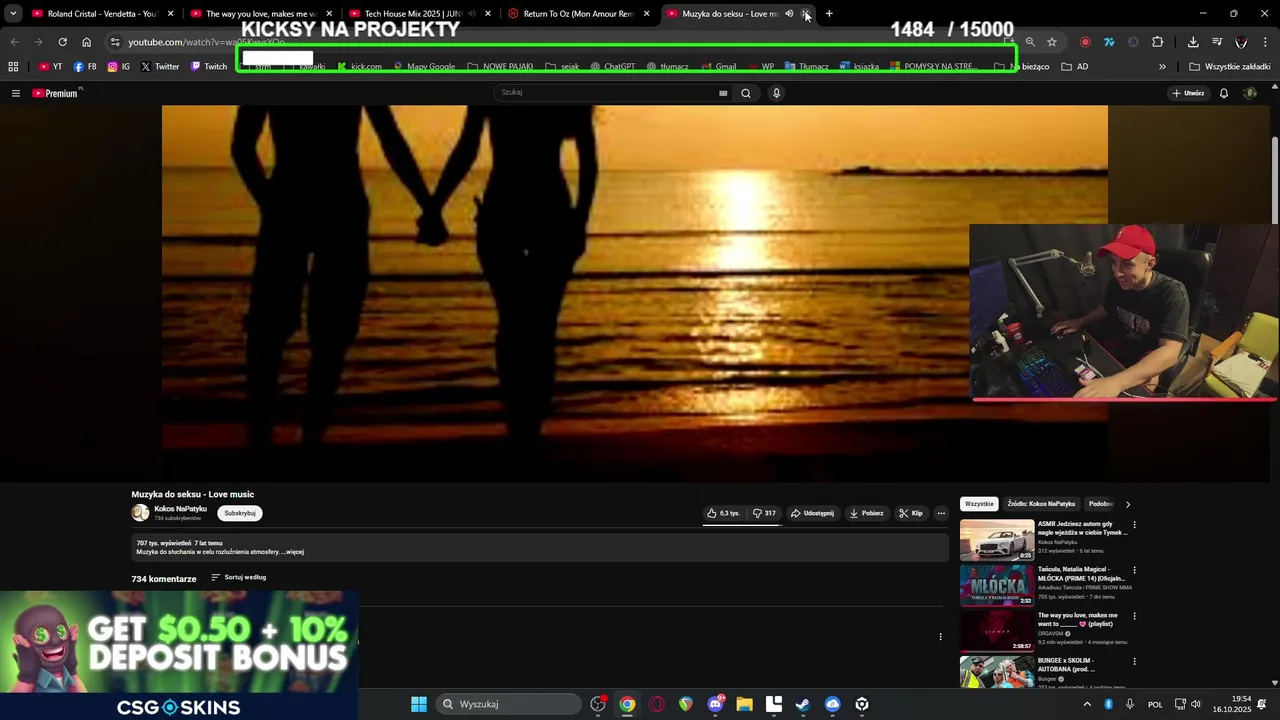Show next category chips with the arrow
Screen dimensions: 1280x720
pos(1128,504)
